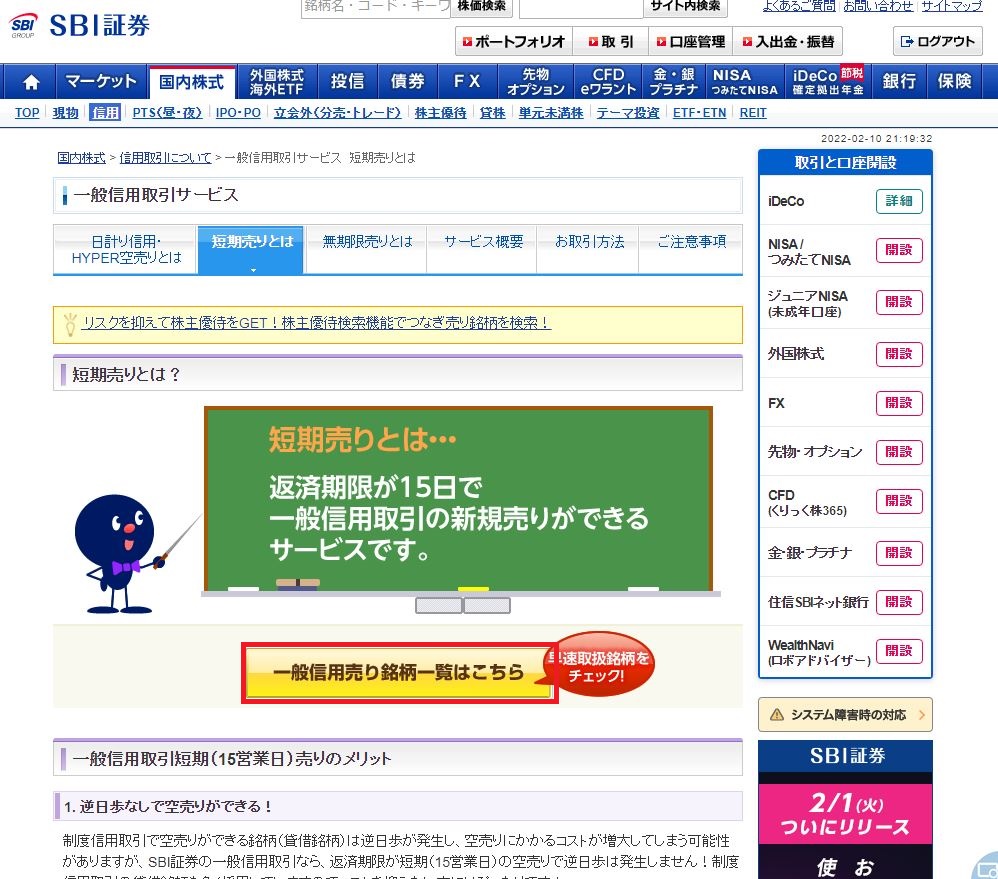Select the 債券 main tab
This screenshot has width=998, height=879.
[407, 81]
